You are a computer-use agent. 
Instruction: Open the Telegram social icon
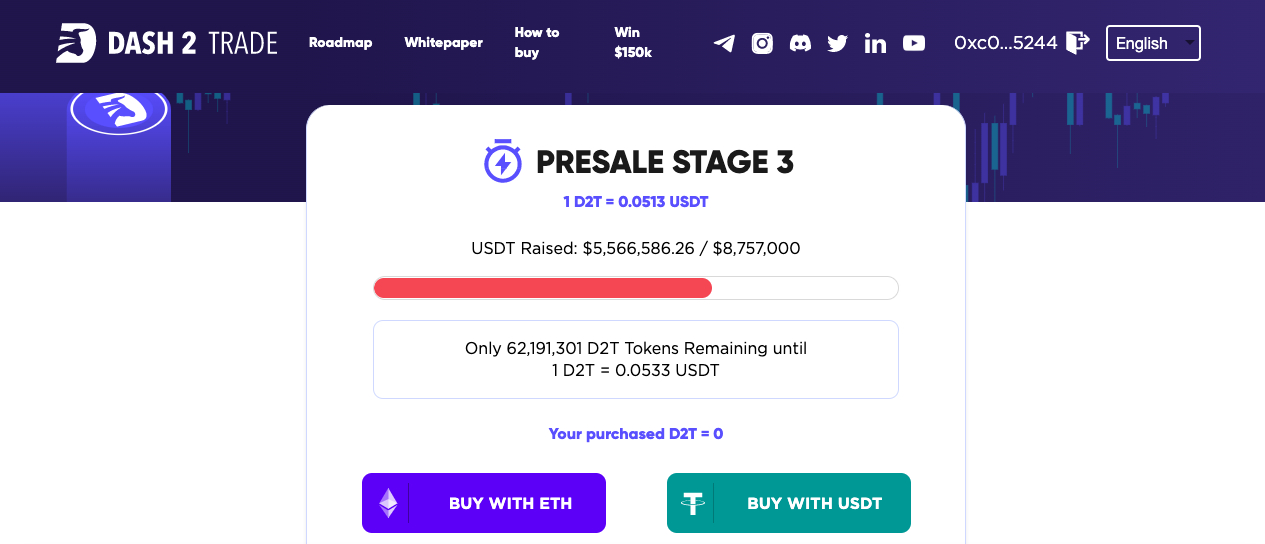(x=724, y=43)
